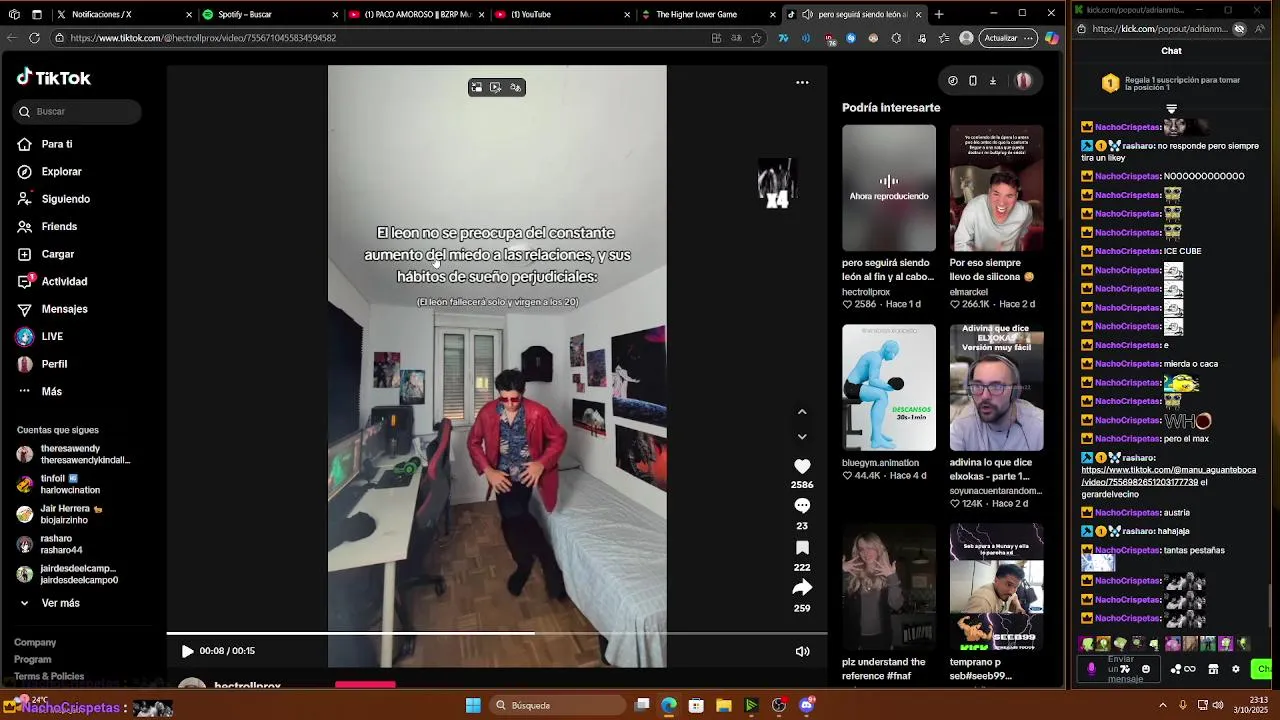The height and width of the screenshot is (720, 1280).
Task: Open the download arrow icon in TikTok header
Action: (993, 81)
